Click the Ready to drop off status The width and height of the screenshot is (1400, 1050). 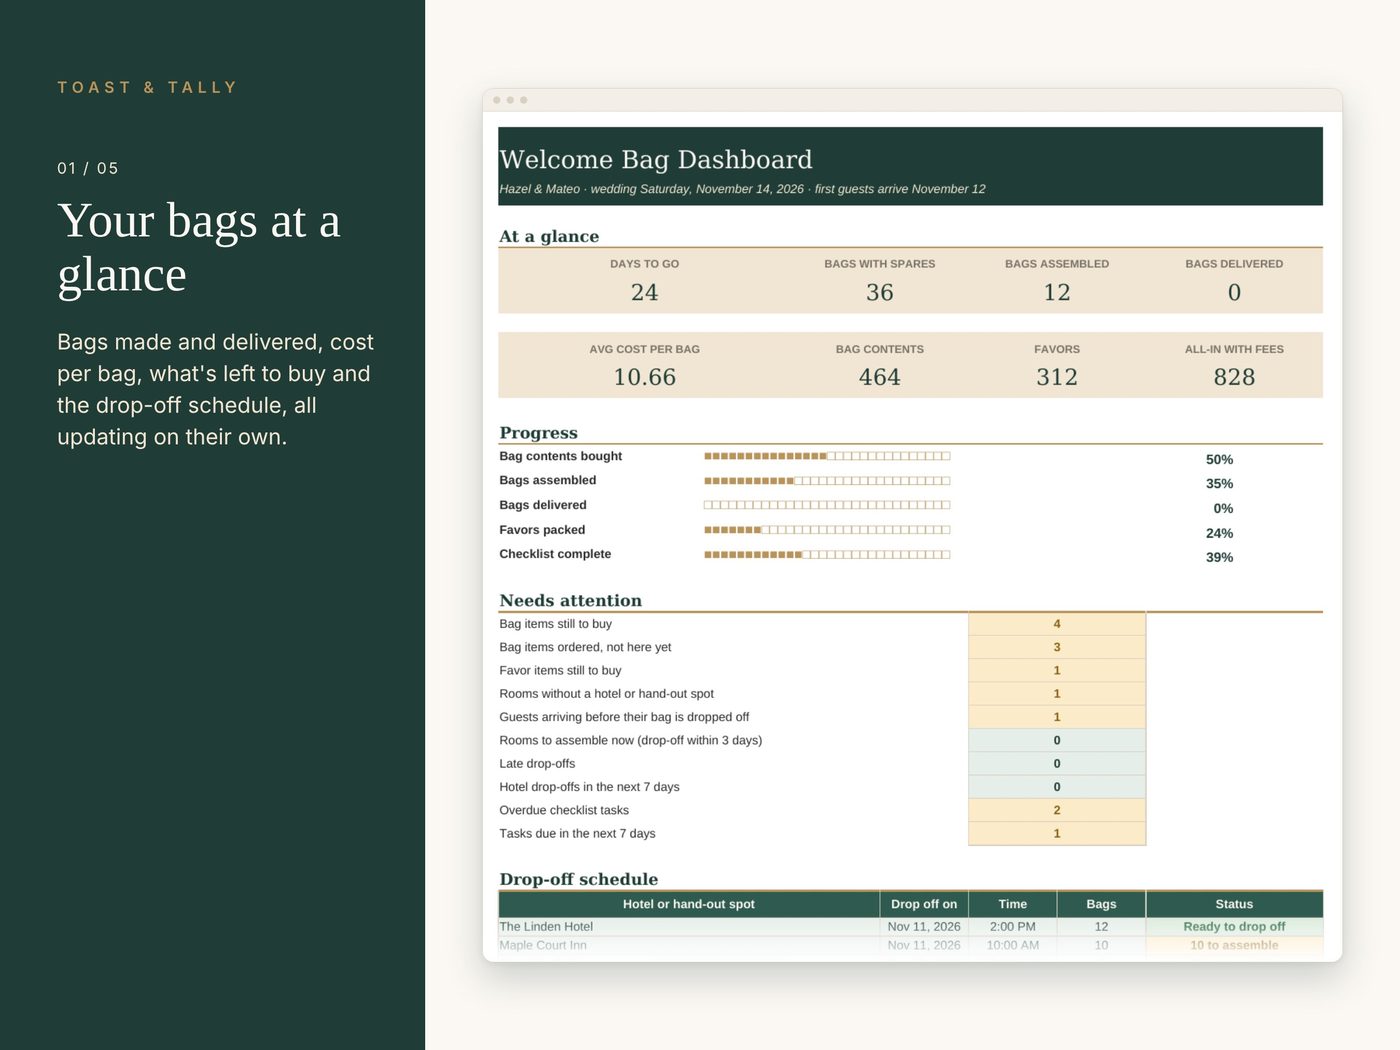(x=1234, y=927)
